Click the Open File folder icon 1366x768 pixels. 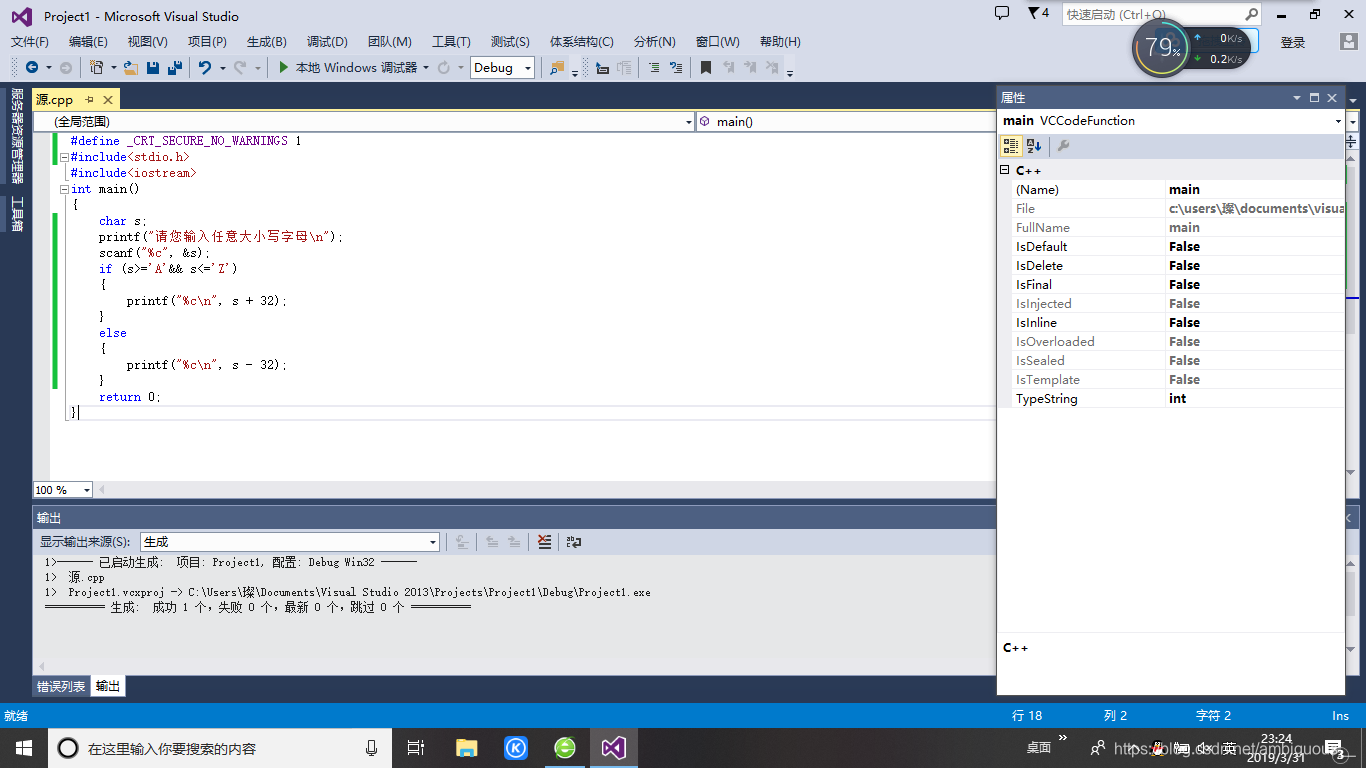[131, 68]
